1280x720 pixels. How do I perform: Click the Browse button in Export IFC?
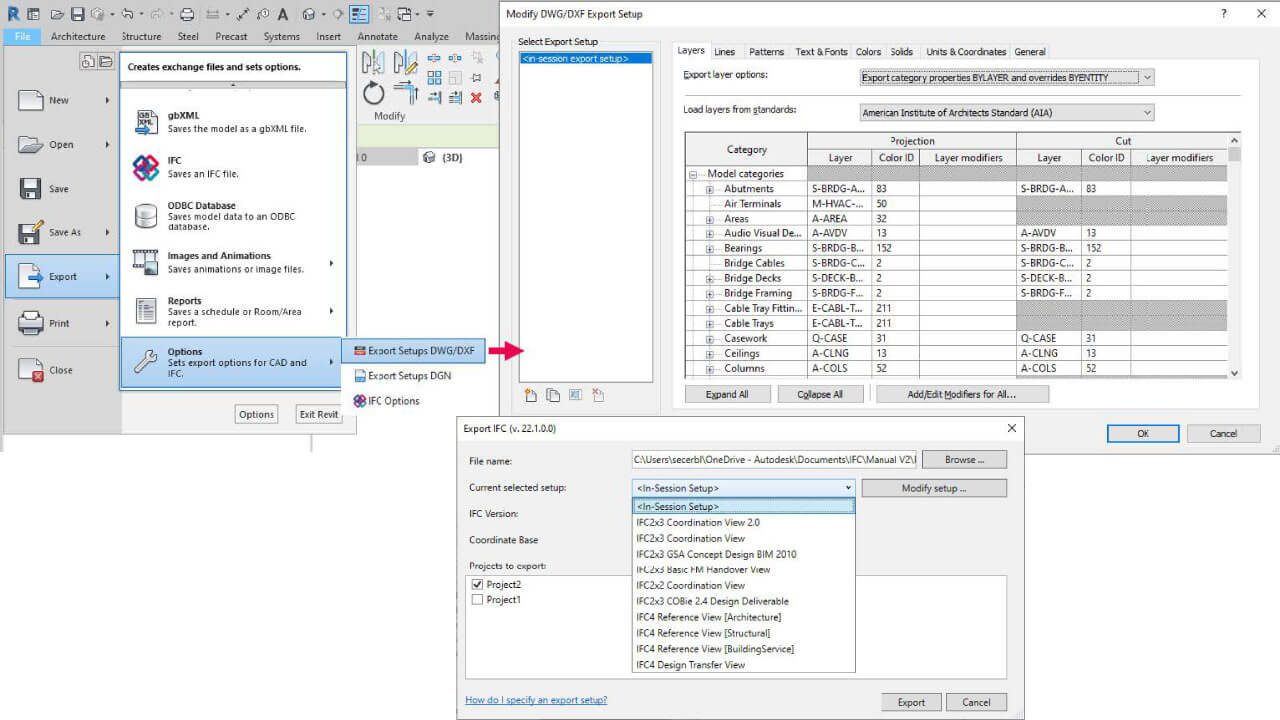964,460
